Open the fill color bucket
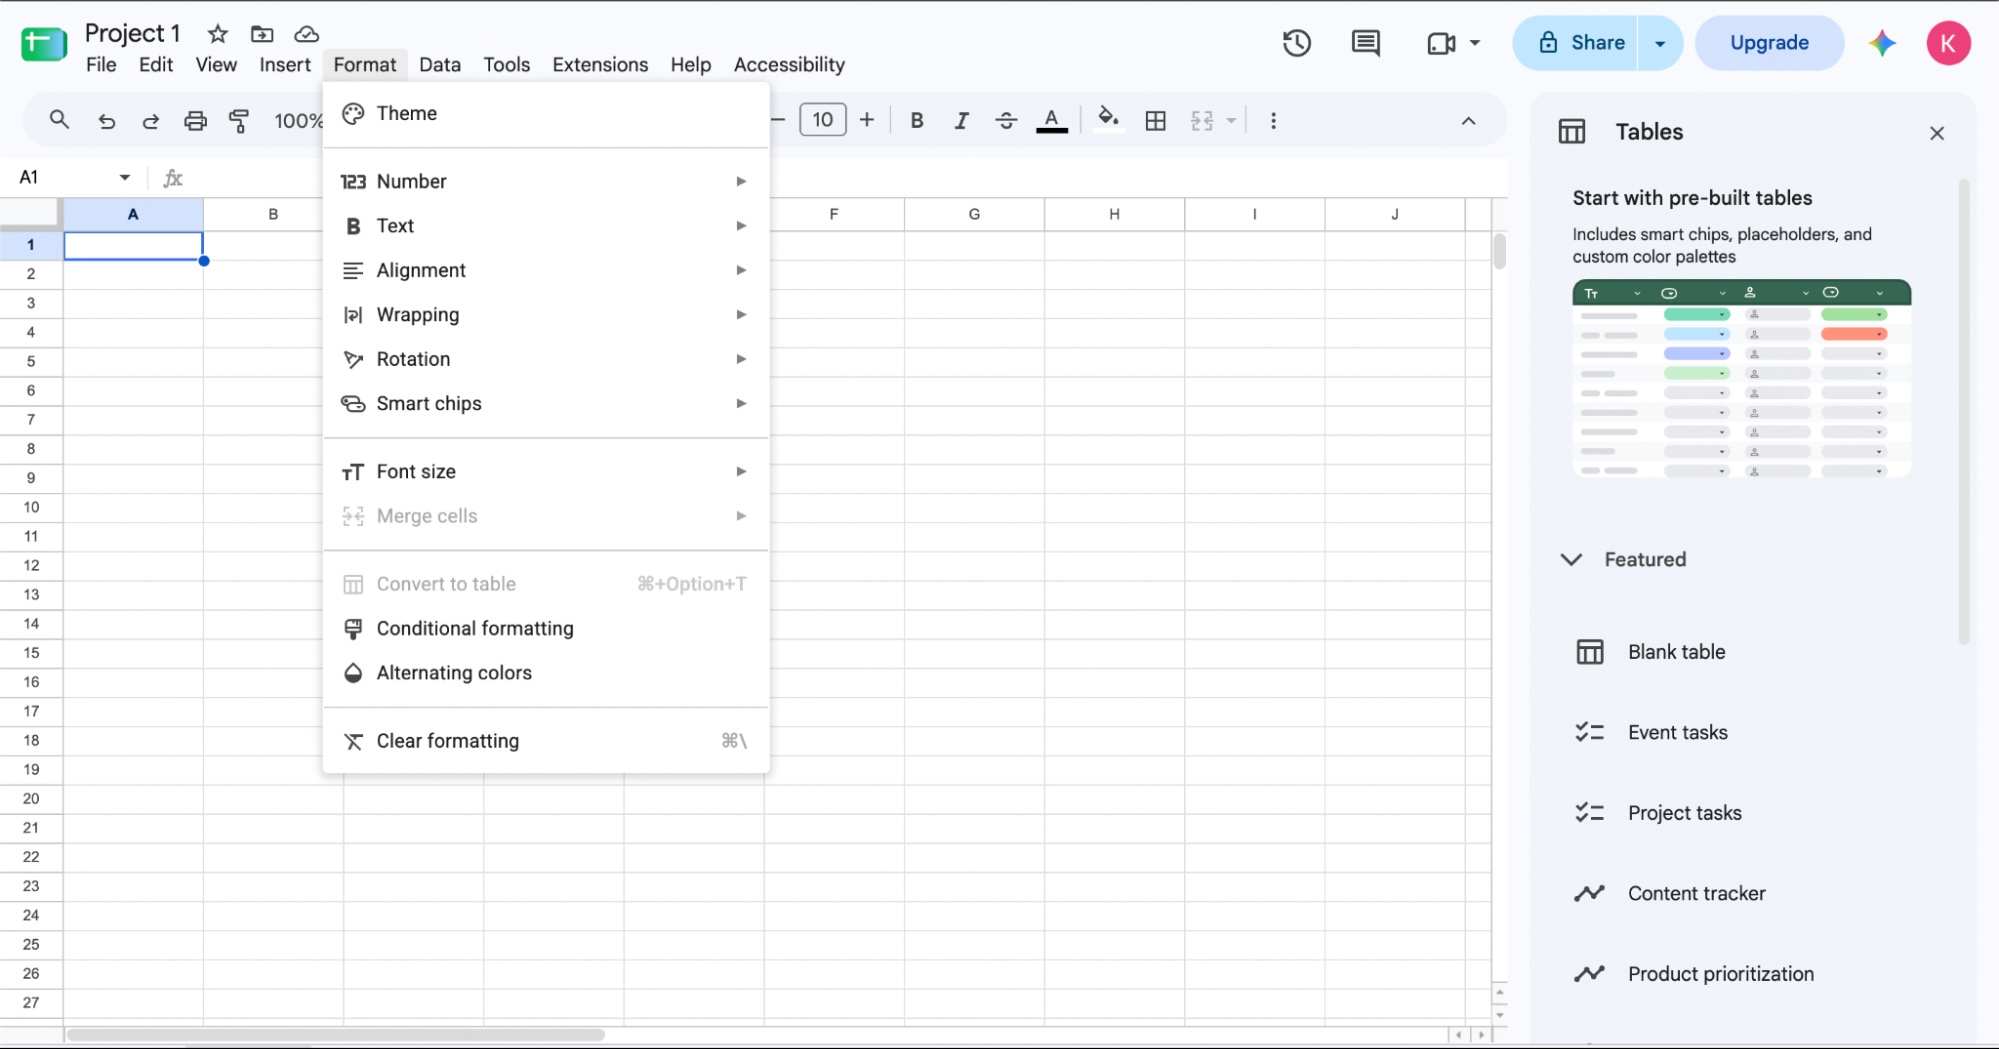Image resolution: width=1999 pixels, height=1049 pixels. (x=1107, y=119)
